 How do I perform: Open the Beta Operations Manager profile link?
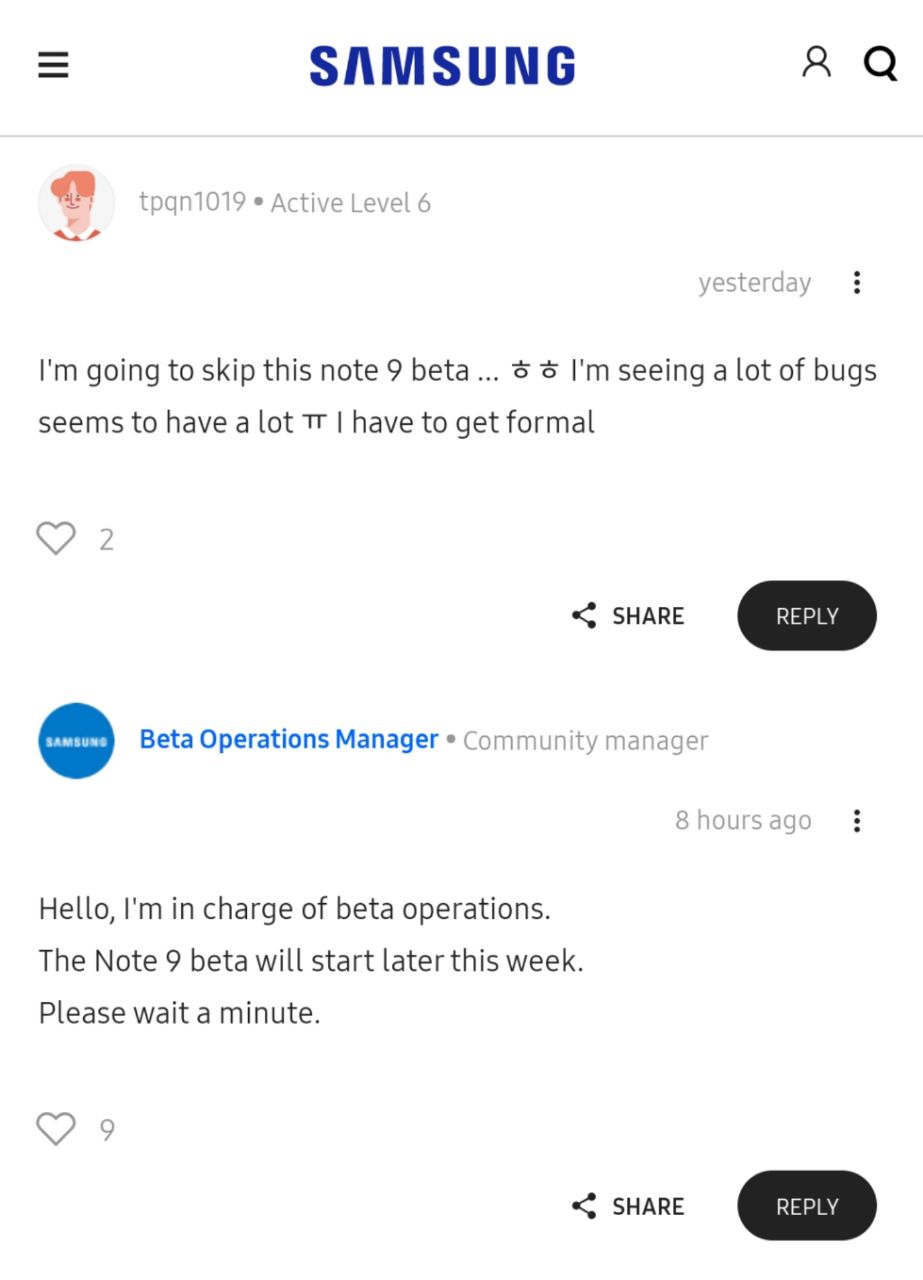(x=289, y=740)
